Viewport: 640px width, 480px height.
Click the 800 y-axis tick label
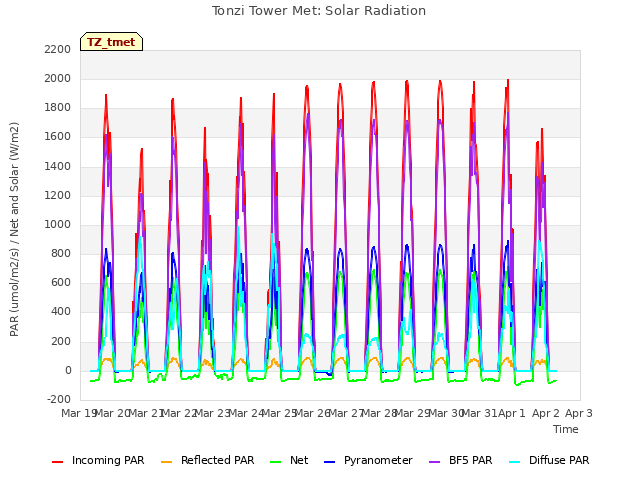(x=61, y=253)
